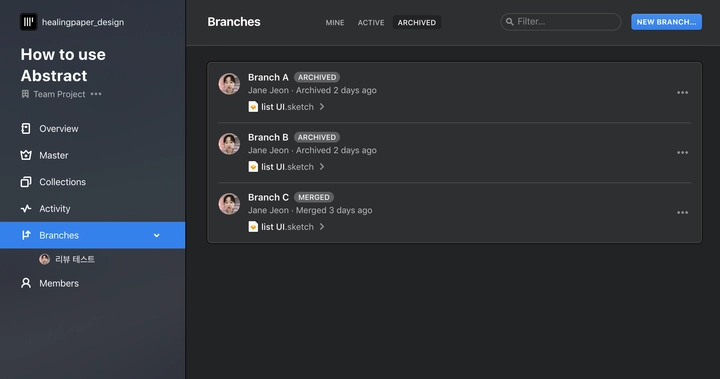
Task: Expand file chevron under Branch A
Action: coord(322,107)
